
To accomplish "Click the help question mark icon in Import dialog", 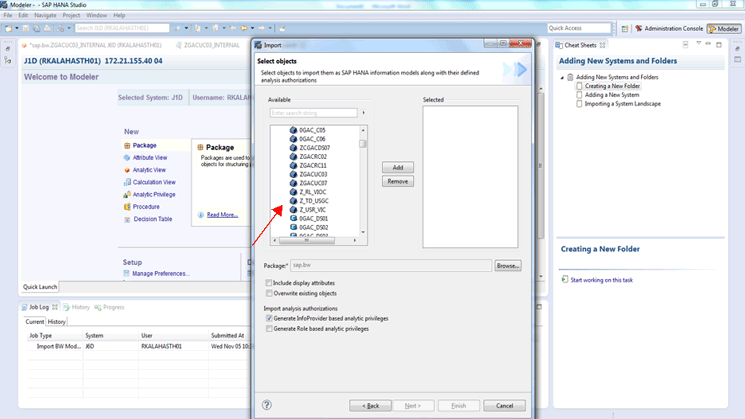I will pyautogui.click(x=267, y=405).
